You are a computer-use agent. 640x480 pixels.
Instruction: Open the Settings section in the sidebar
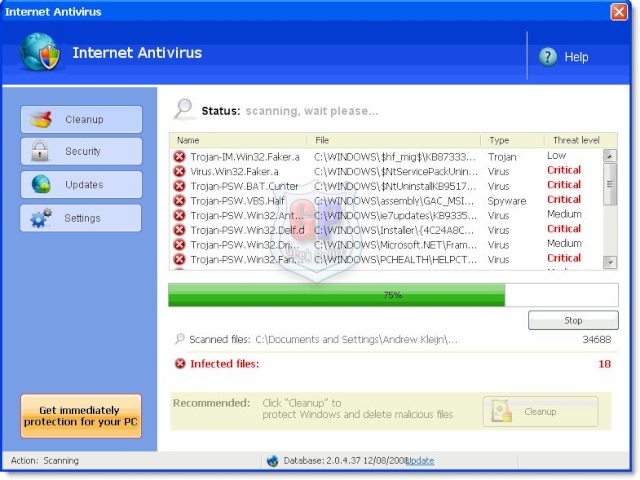click(x=81, y=218)
